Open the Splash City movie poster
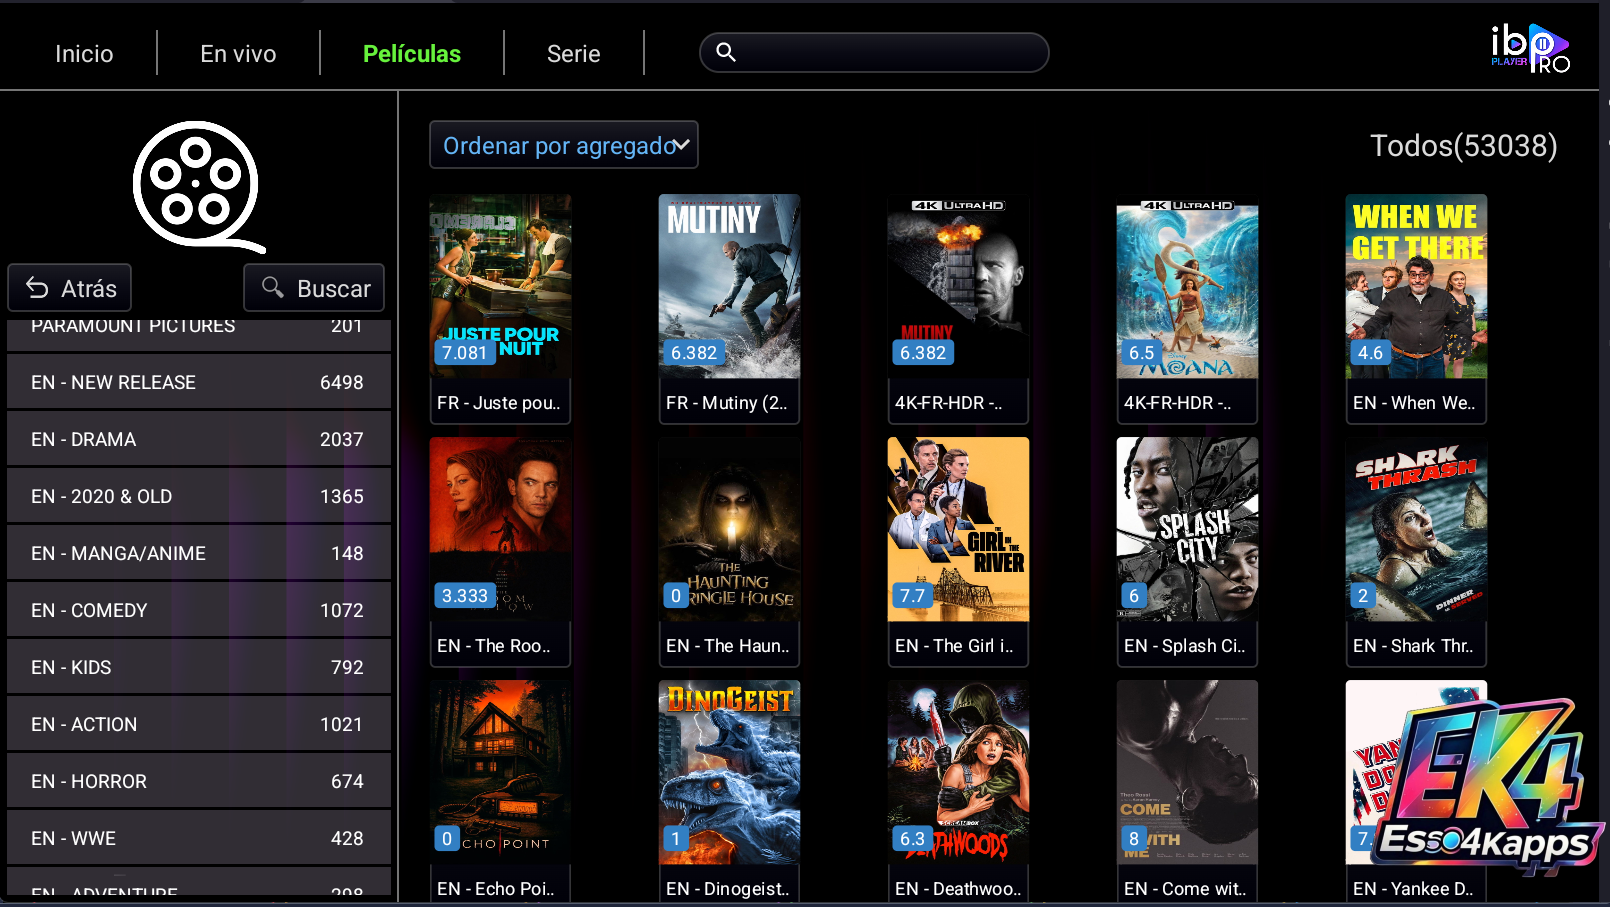The image size is (1610, 907). [1187, 529]
